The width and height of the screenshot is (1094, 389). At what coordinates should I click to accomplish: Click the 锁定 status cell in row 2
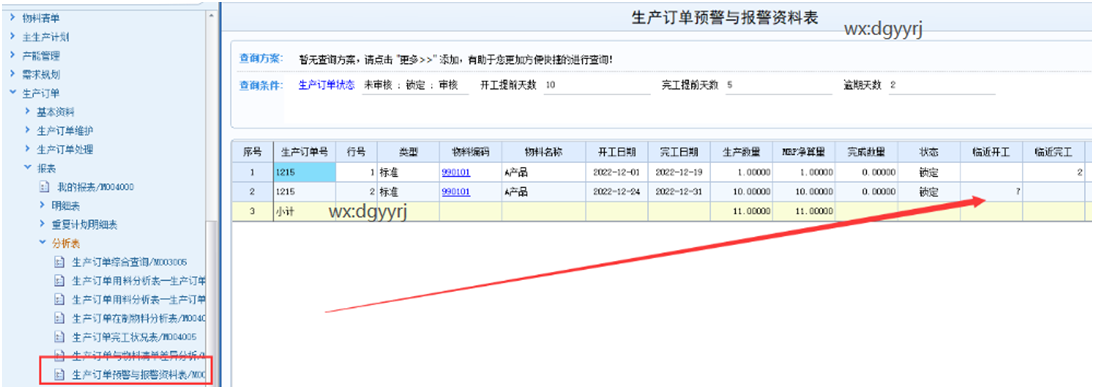(x=929, y=192)
